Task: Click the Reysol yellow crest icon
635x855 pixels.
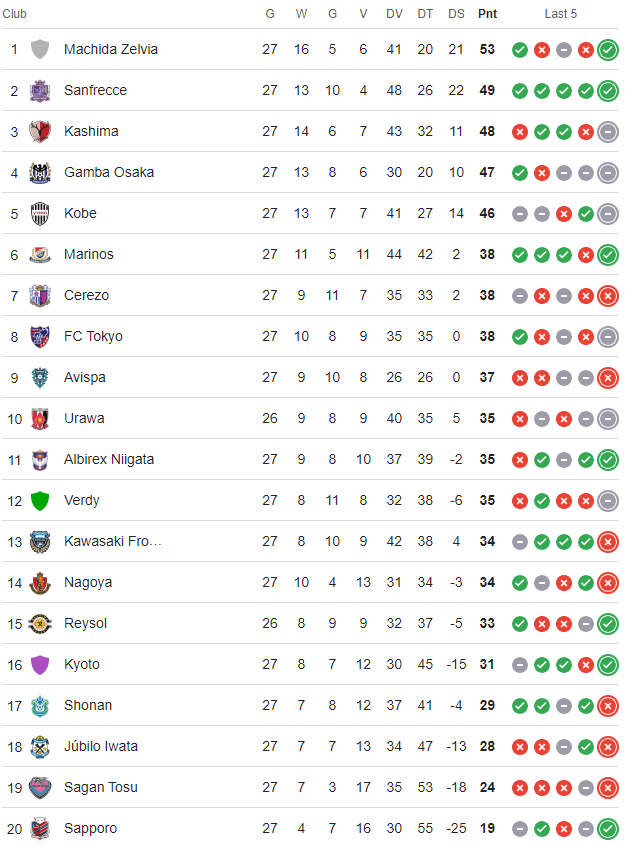Action: (x=40, y=623)
